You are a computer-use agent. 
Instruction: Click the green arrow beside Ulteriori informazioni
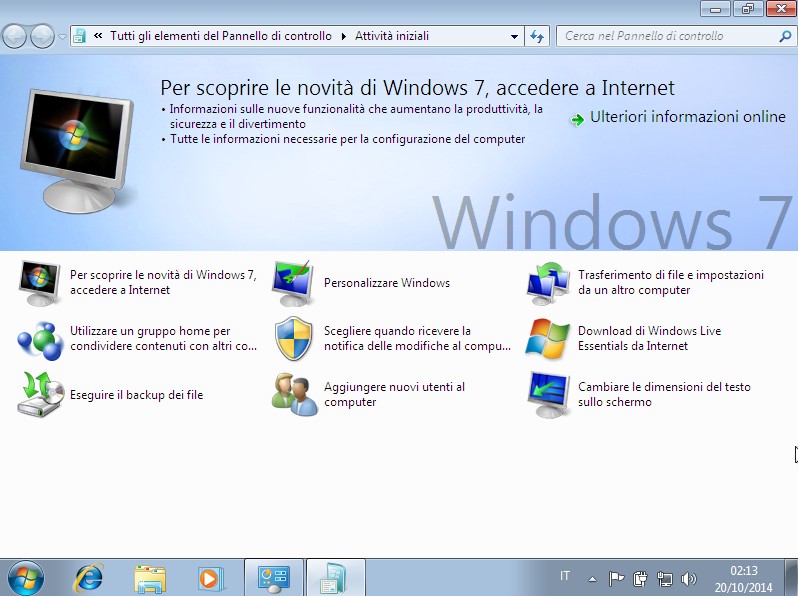coord(577,120)
